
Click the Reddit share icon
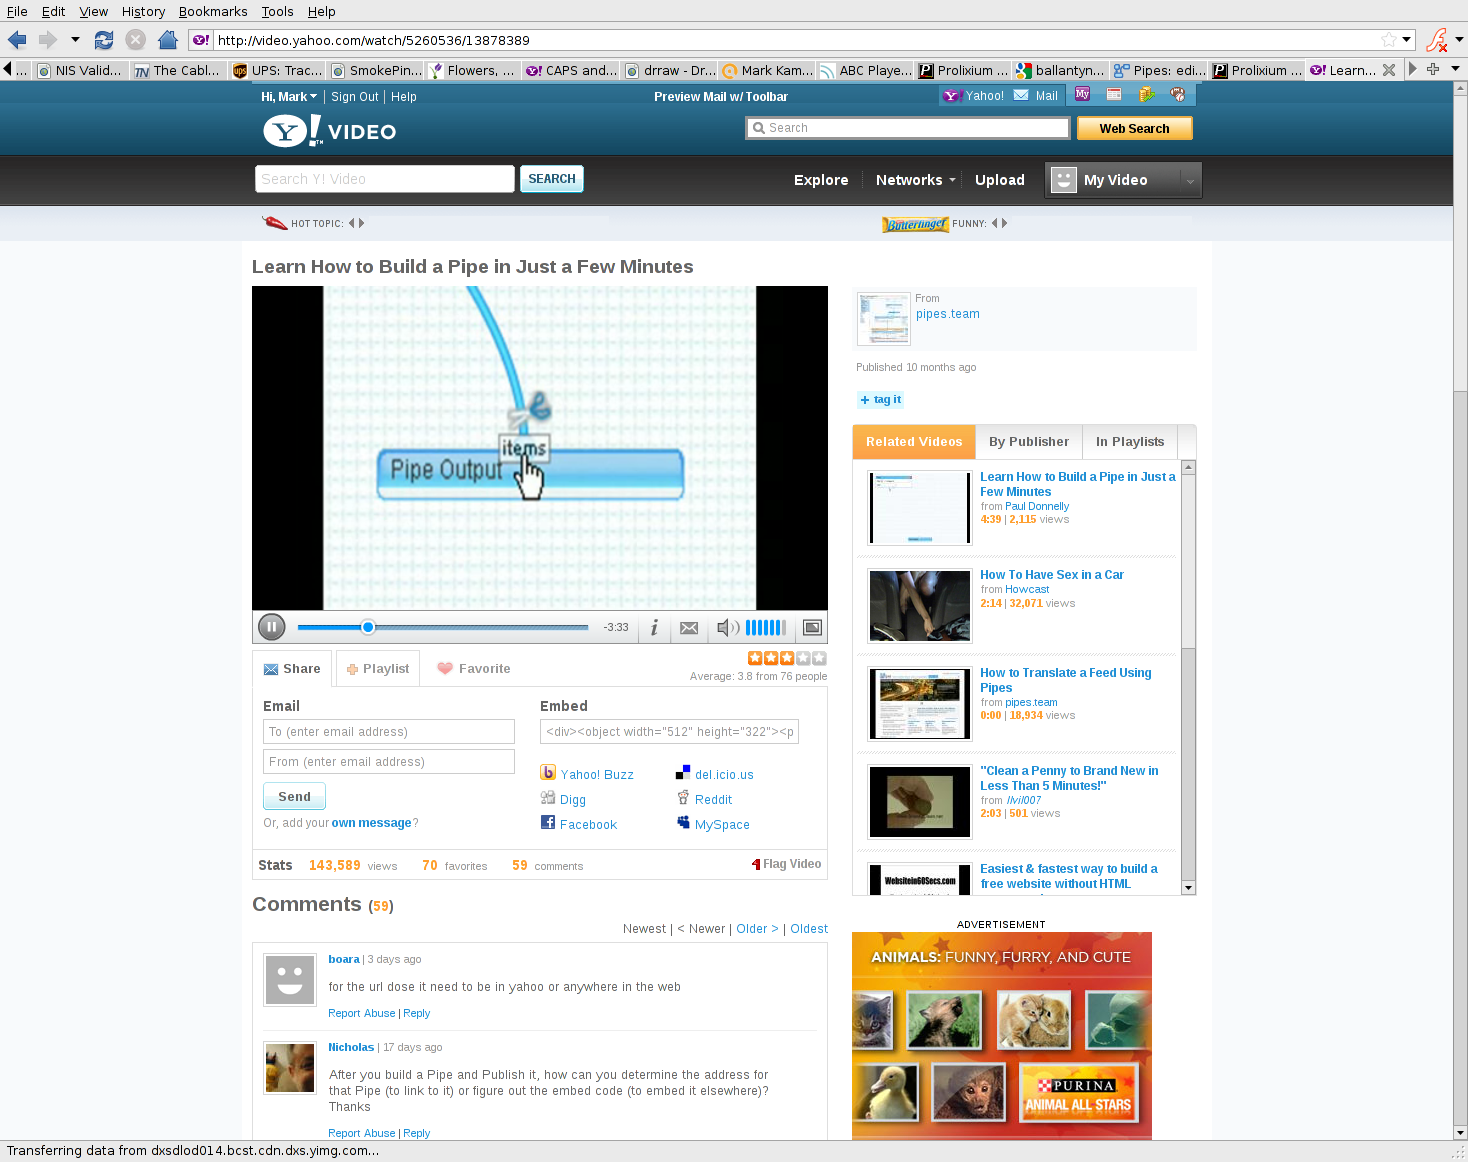pyautogui.click(x=683, y=798)
